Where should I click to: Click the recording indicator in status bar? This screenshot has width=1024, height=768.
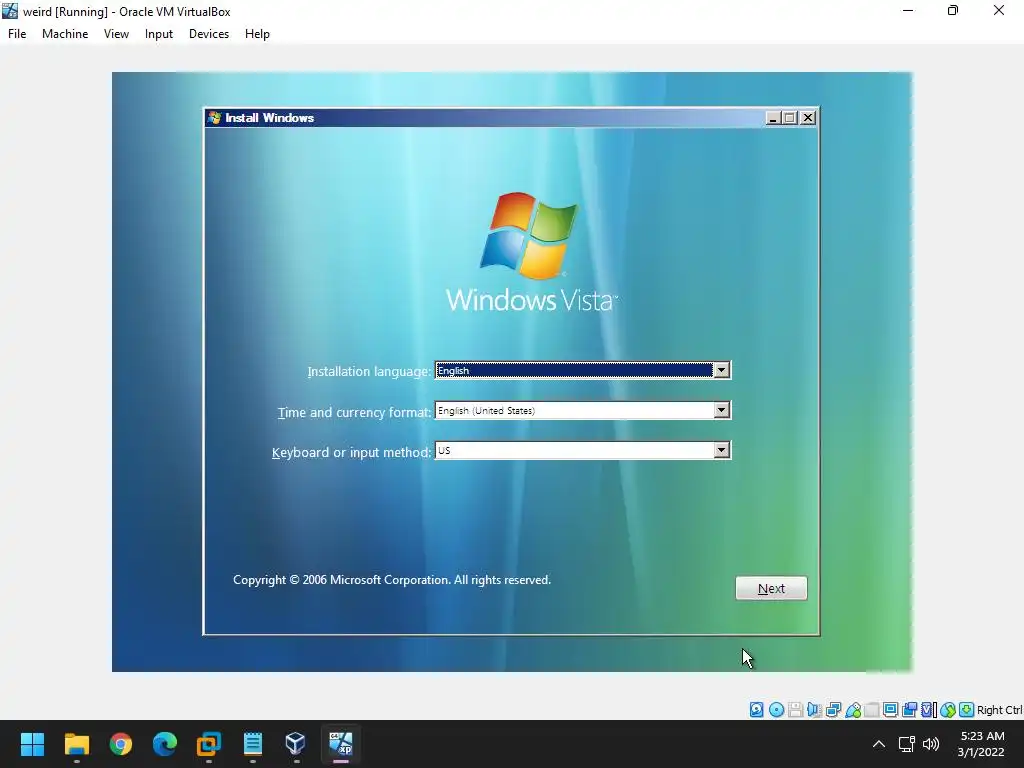[x=909, y=710]
